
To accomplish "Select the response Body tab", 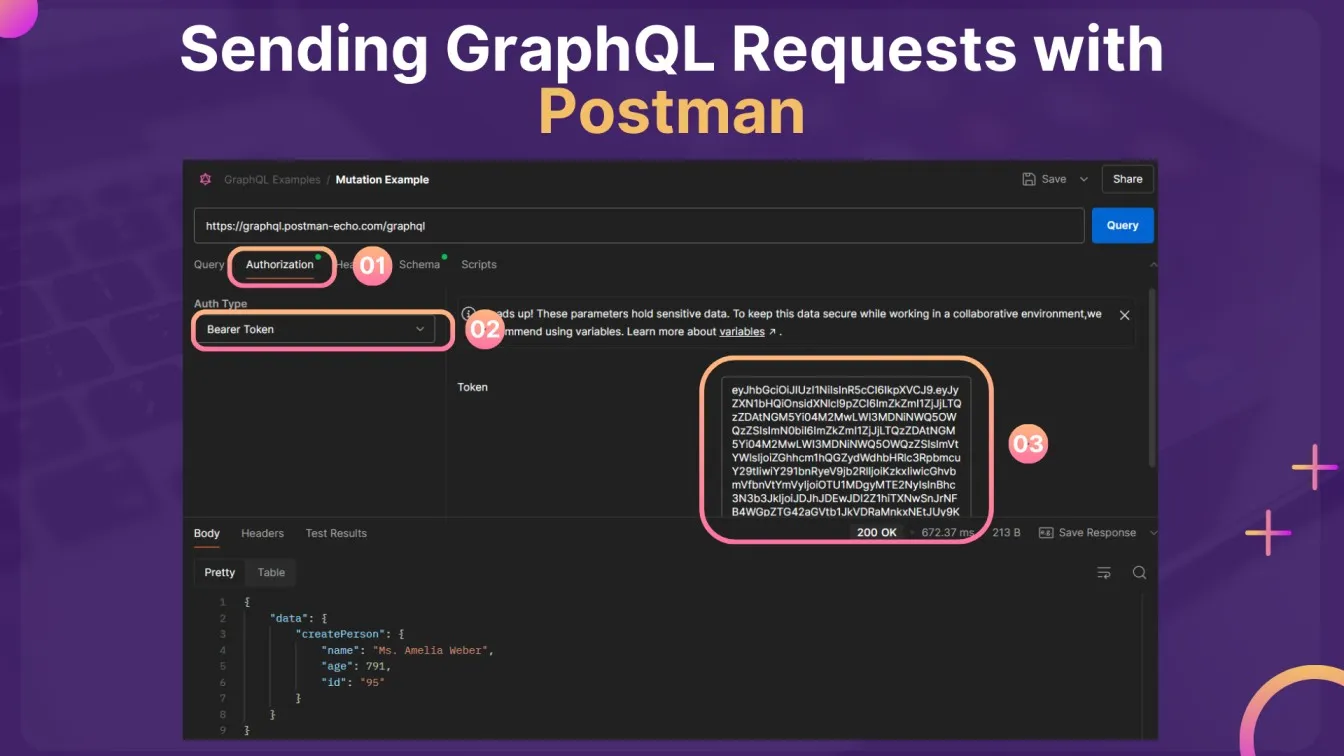I will (207, 534).
